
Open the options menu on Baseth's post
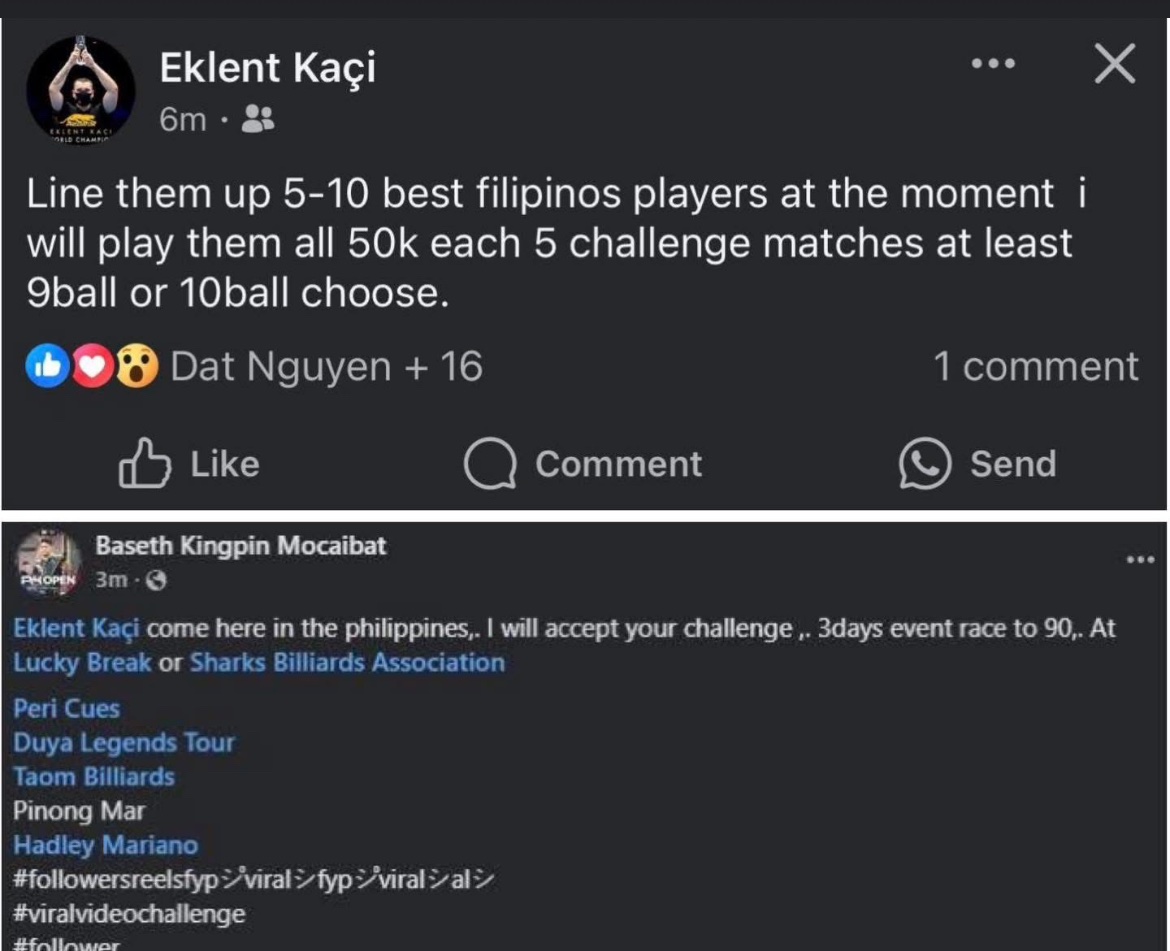[x=1140, y=560]
